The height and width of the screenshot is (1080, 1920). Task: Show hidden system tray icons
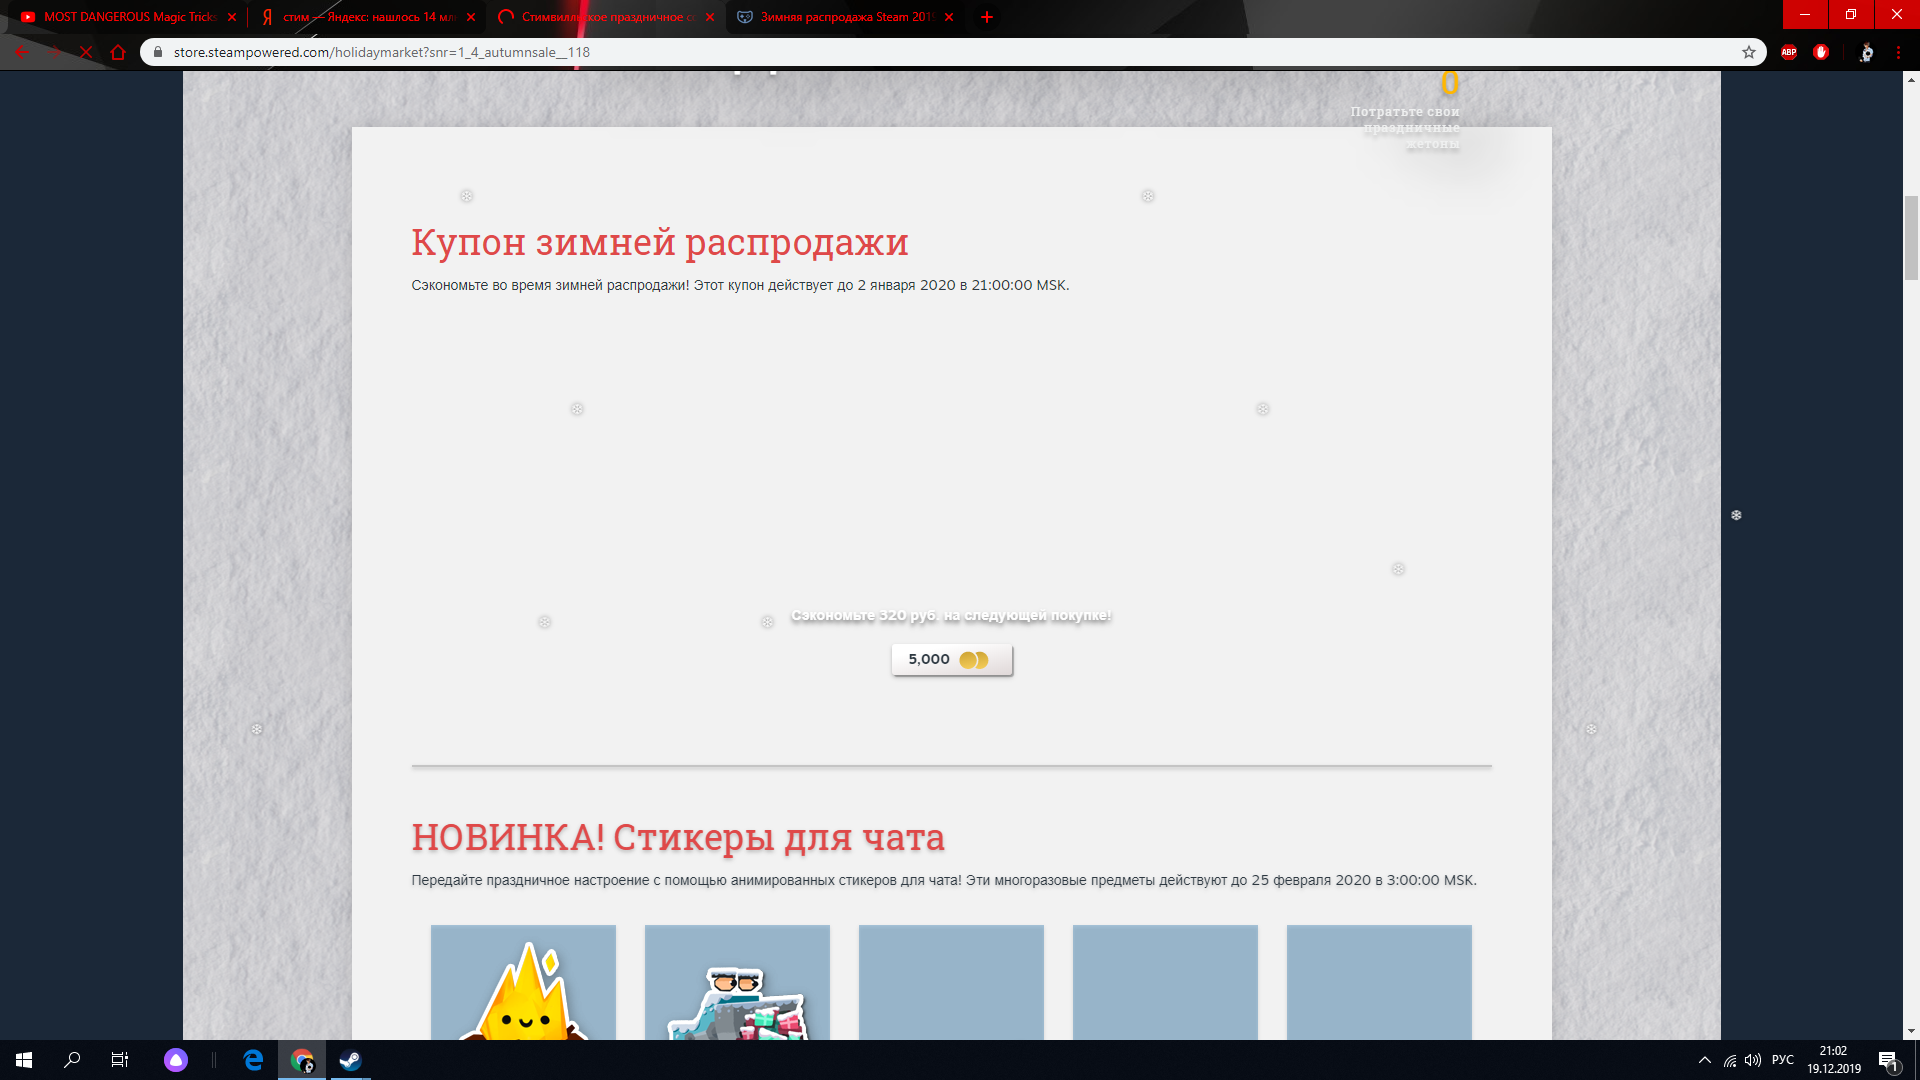pos(1705,1060)
